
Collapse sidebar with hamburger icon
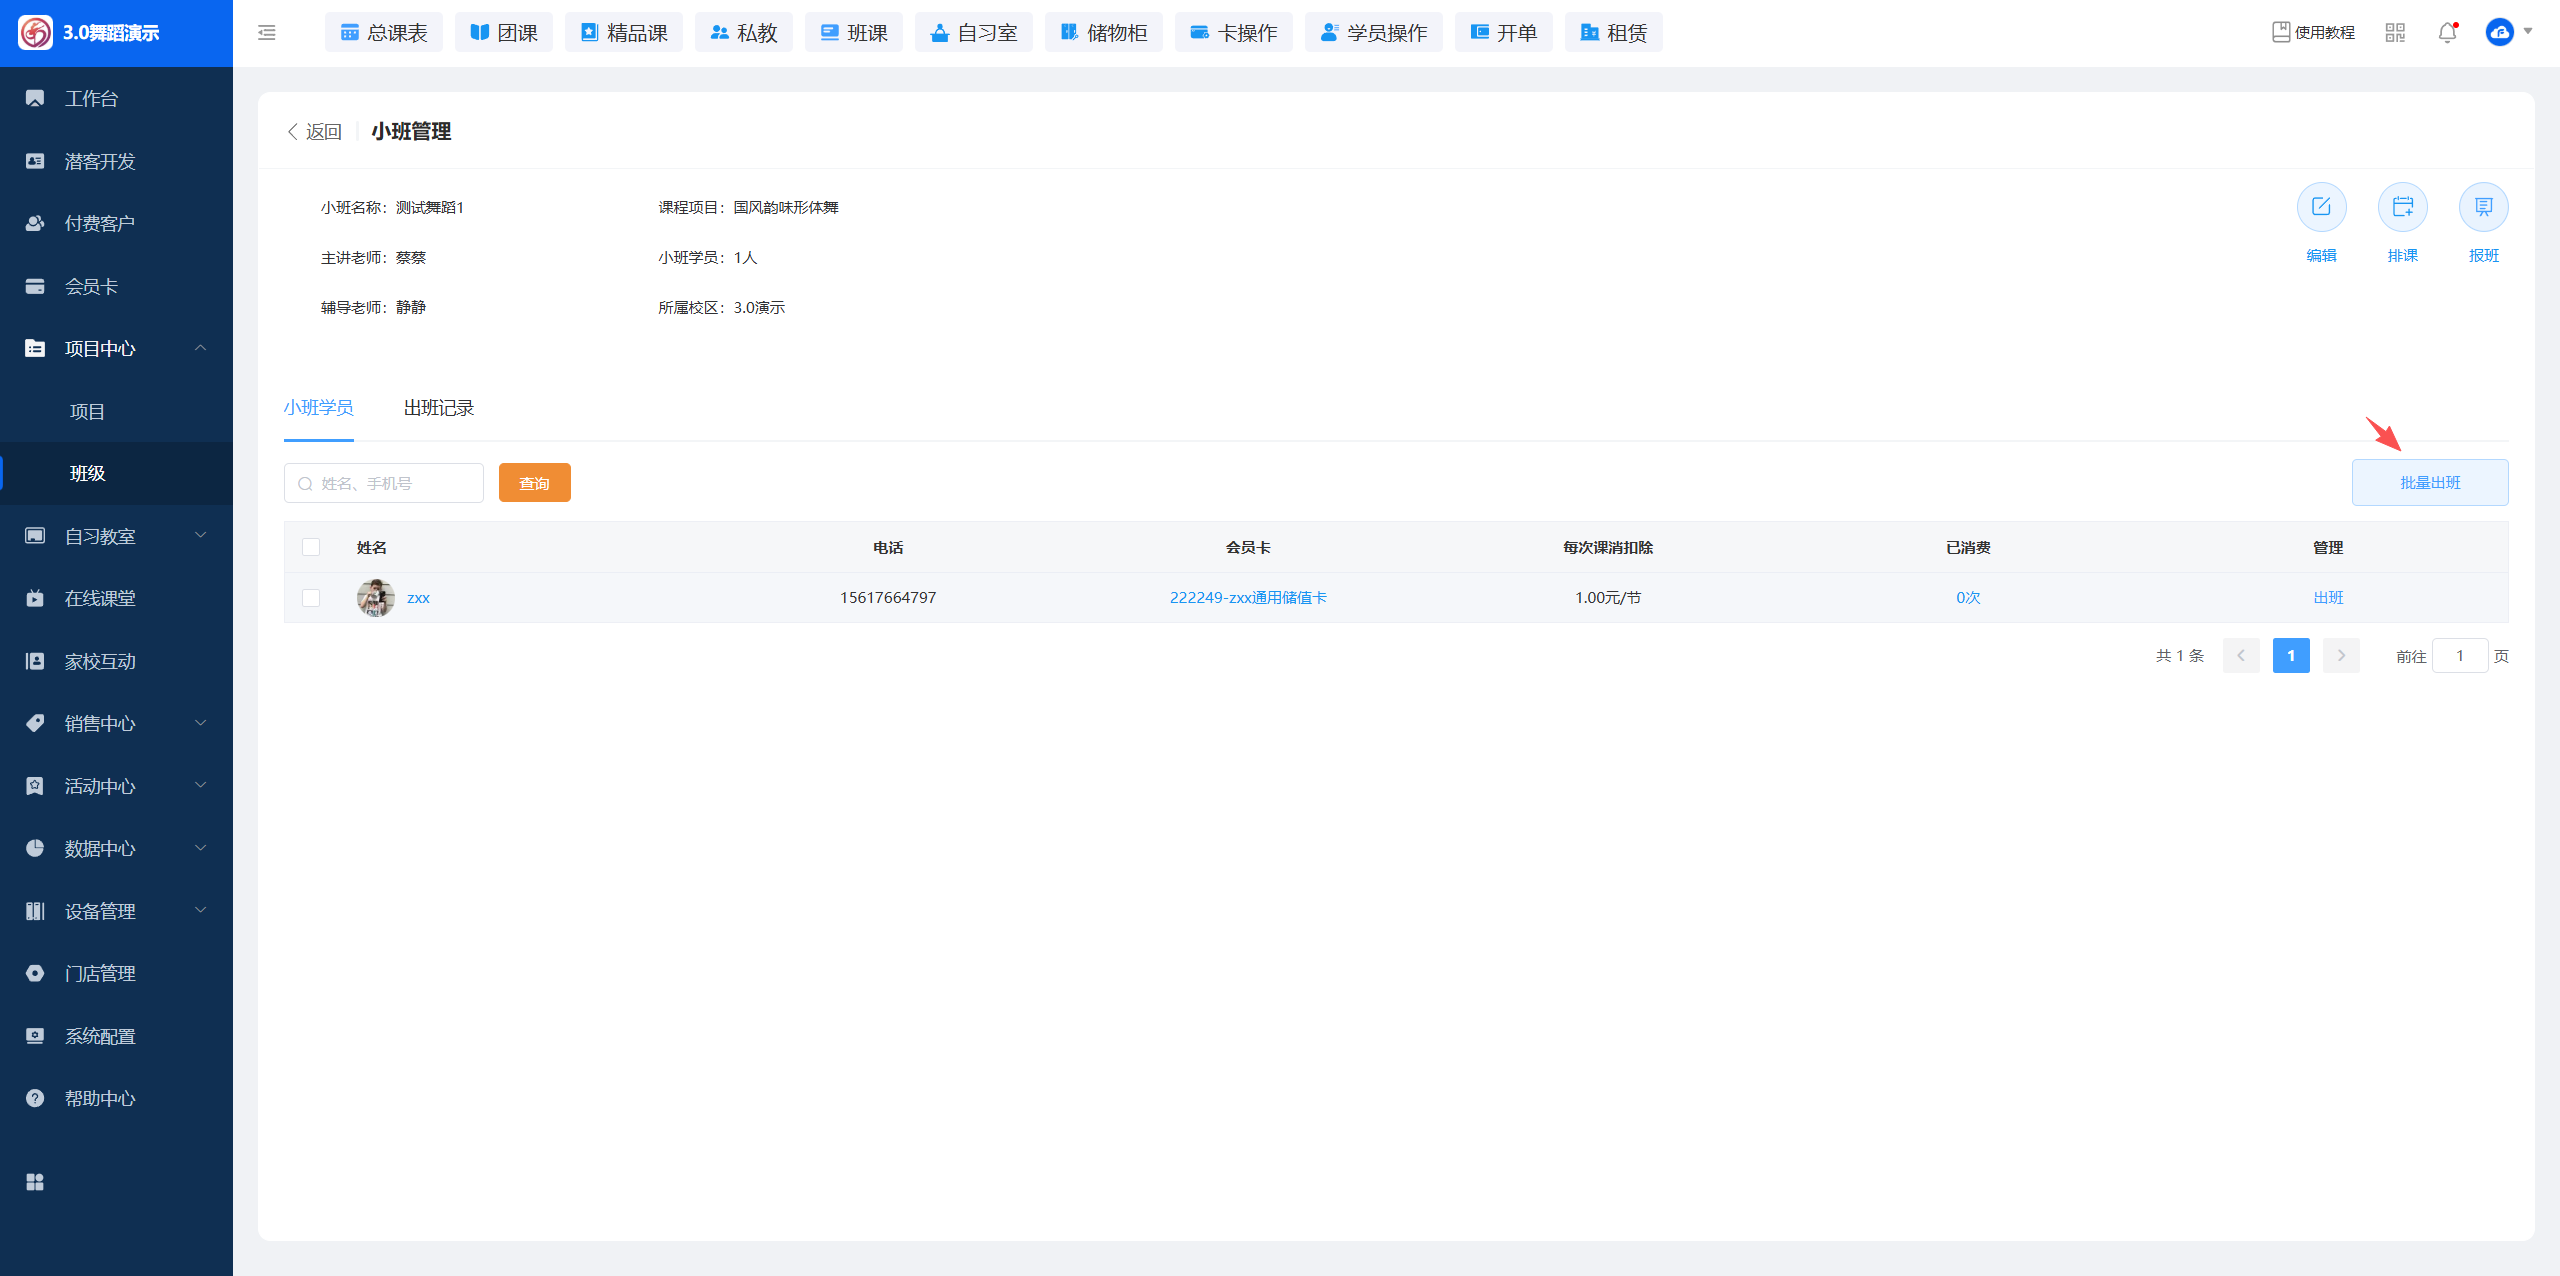coord(267,33)
